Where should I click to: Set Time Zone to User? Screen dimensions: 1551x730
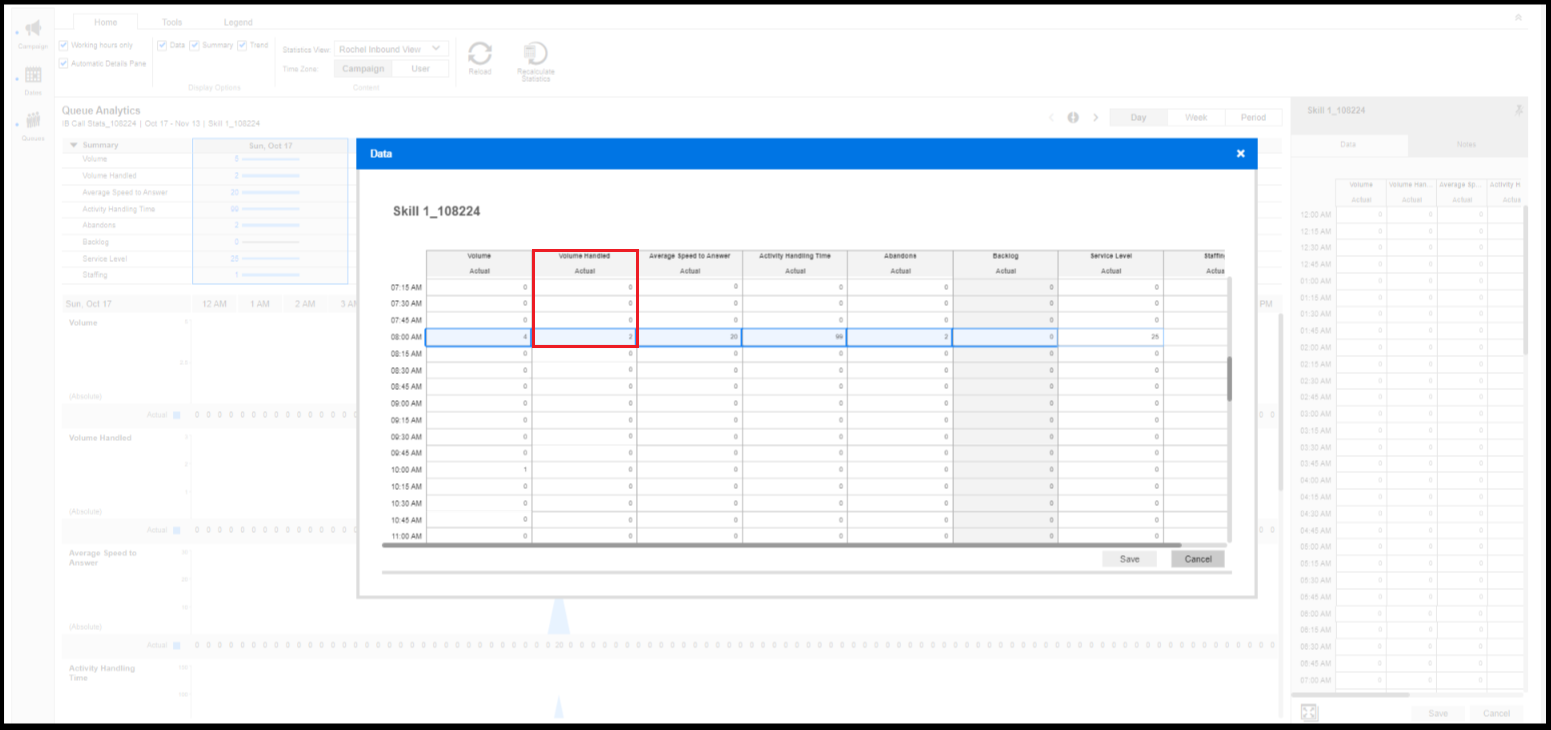pyautogui.click(x=421, y=69)
